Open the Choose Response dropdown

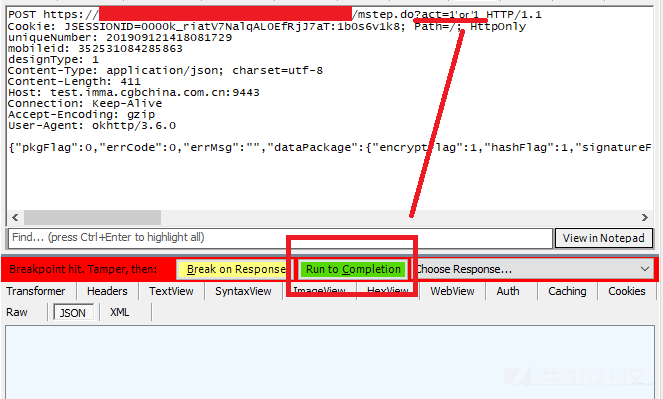pyautogui.click(x=534, y=269)
